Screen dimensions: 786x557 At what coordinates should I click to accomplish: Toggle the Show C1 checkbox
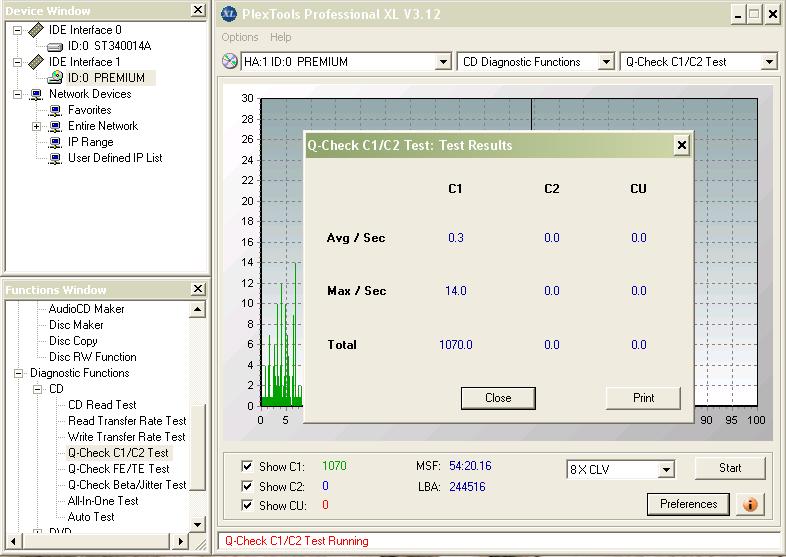click(x=247, y=466)
